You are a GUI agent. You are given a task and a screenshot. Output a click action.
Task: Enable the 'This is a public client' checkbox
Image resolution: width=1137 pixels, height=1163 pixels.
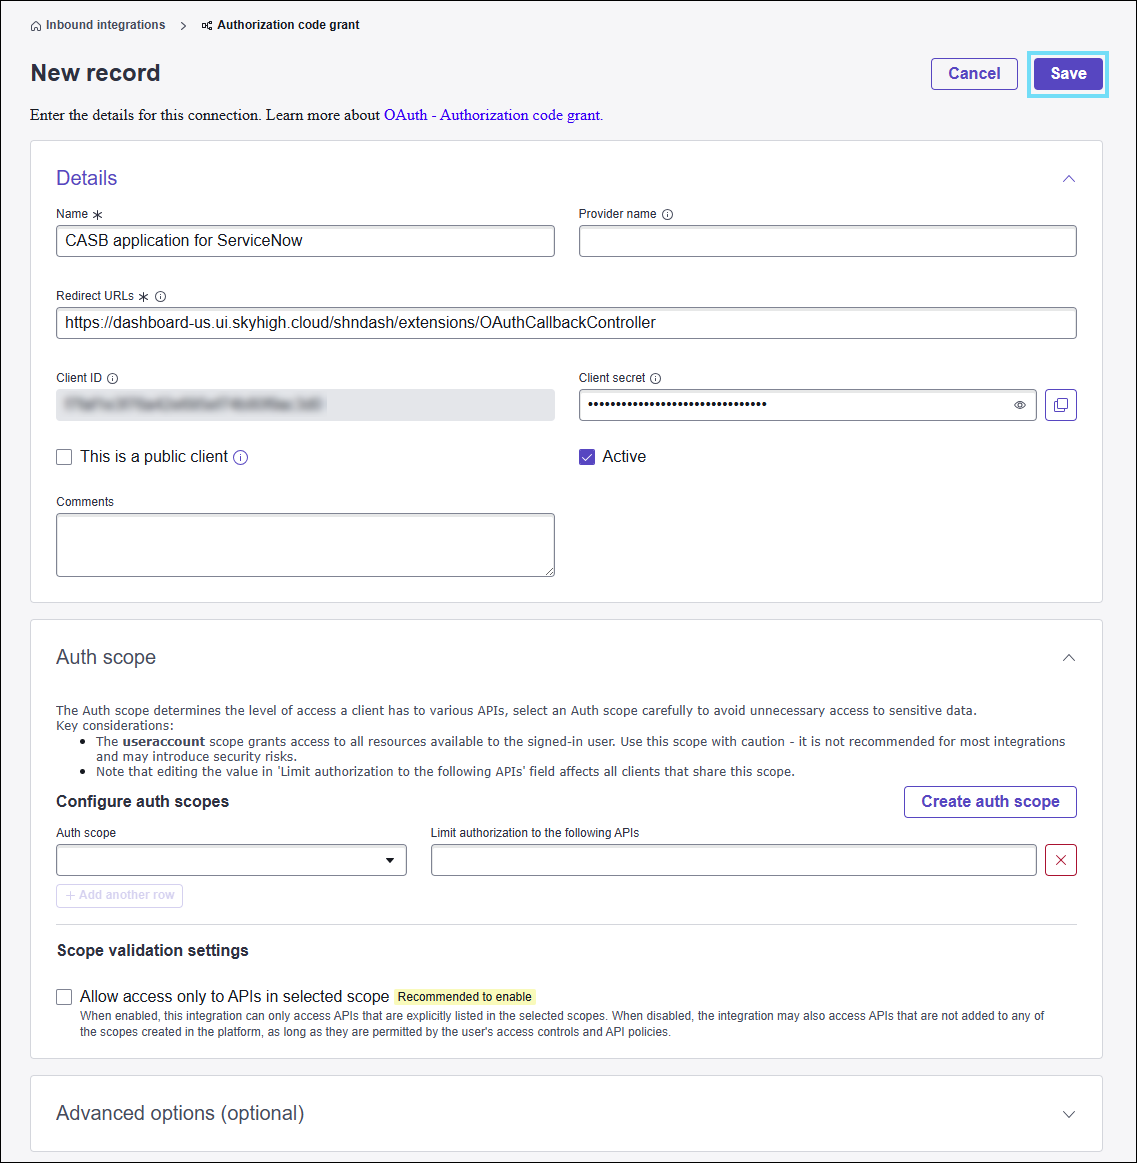(x=64, y=457)
